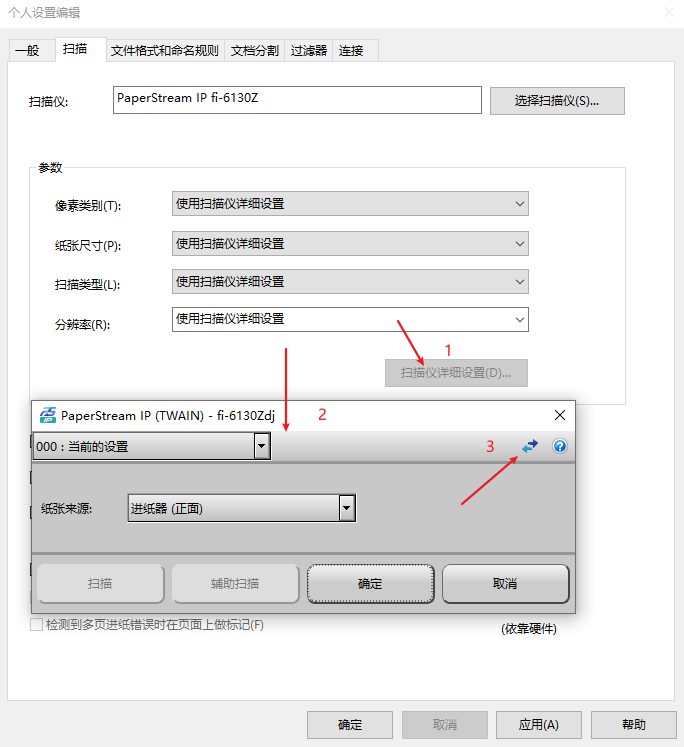
Task: Click the 辅助扫描 button
Action: pyautogui.click(x=235, y=584)
